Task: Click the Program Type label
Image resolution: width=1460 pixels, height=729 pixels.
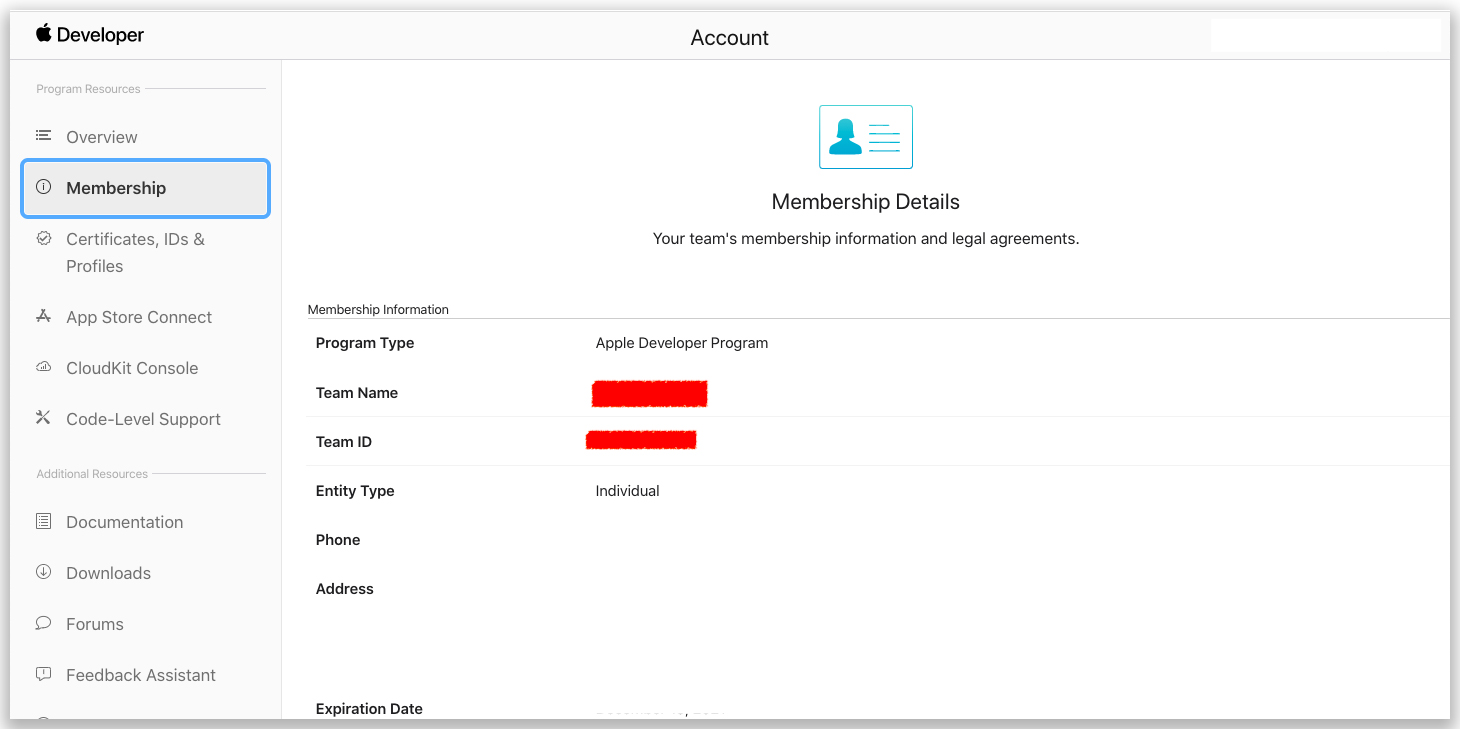Action: click(x=365, y=343)
